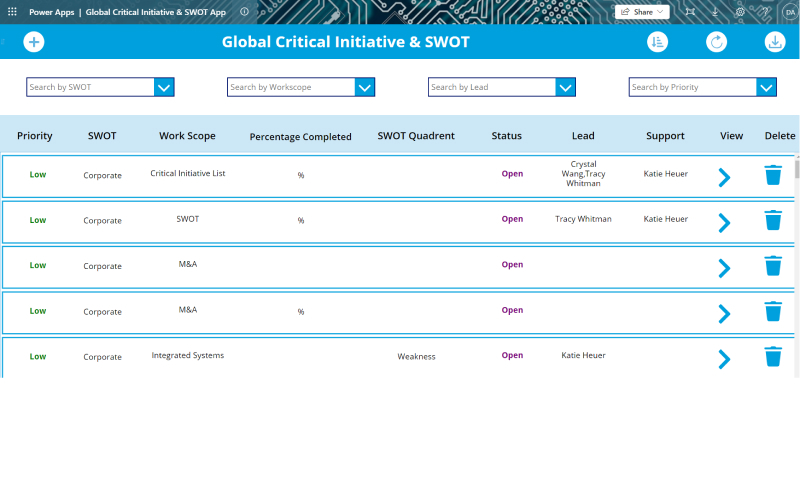Viewport: 800px width, 500px height.
Task: Open the Power Apps app launcher grid
Action: [12, 11]
